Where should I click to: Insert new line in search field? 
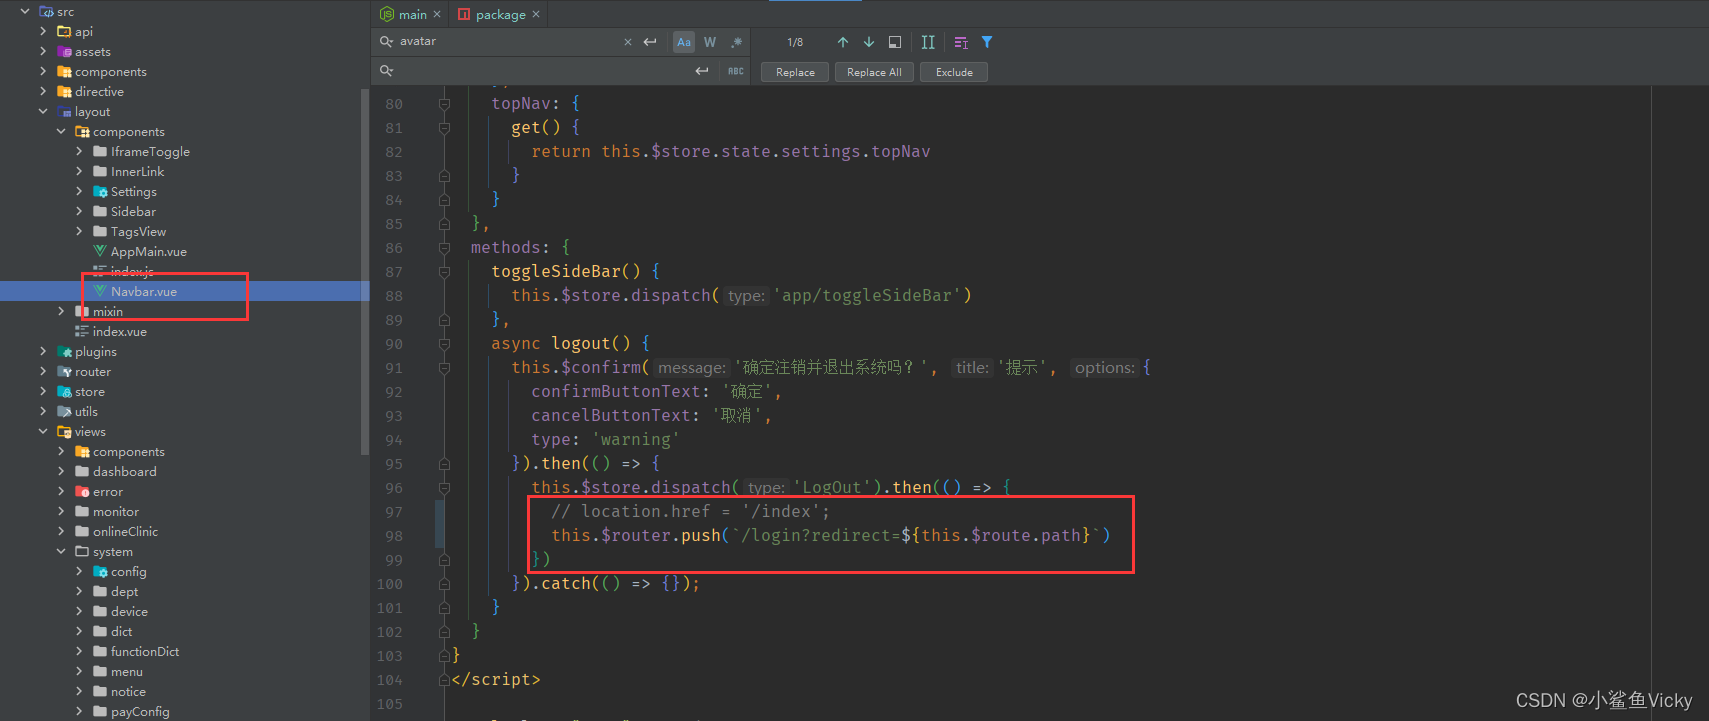coord(650,42)
